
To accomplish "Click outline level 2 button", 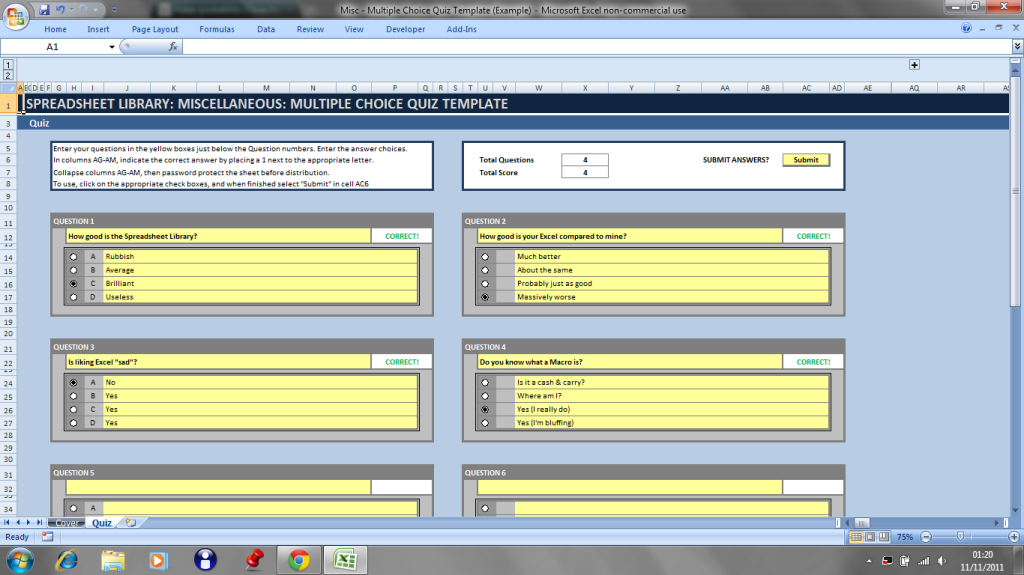I will coord(8,76).
